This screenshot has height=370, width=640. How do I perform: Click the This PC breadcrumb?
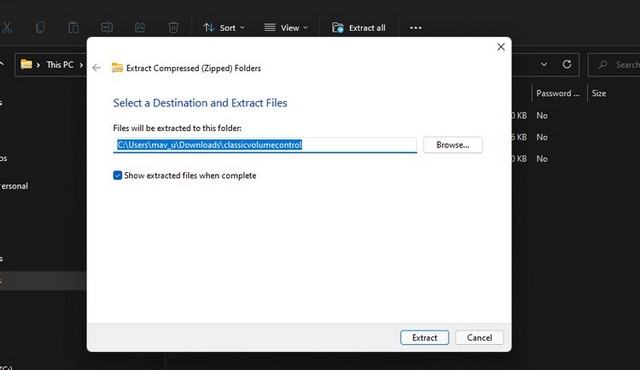[x=60, y=64]
